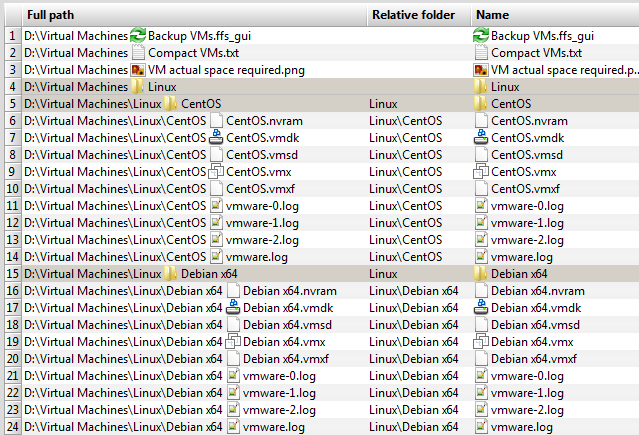Image resolution: width=639 pixels, height=435 pixels.
Task: Select row number 5 header
Action: tap(13, 104)
